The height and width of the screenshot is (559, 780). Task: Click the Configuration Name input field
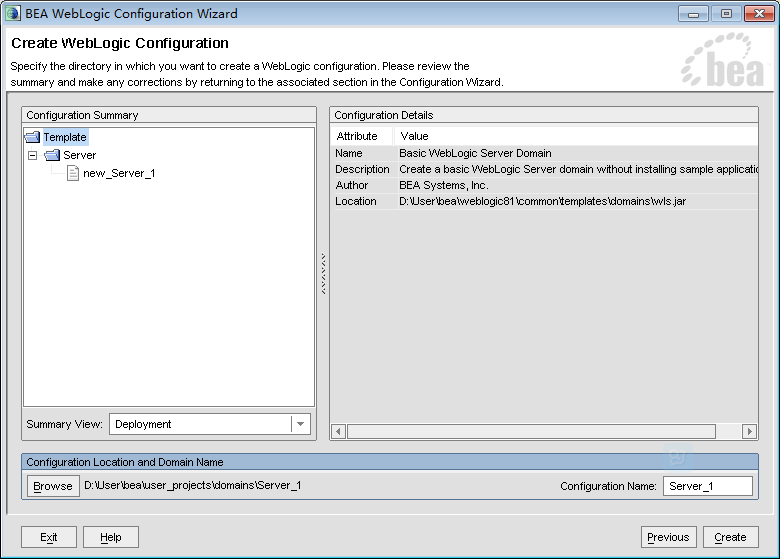(x=707, y=486)
